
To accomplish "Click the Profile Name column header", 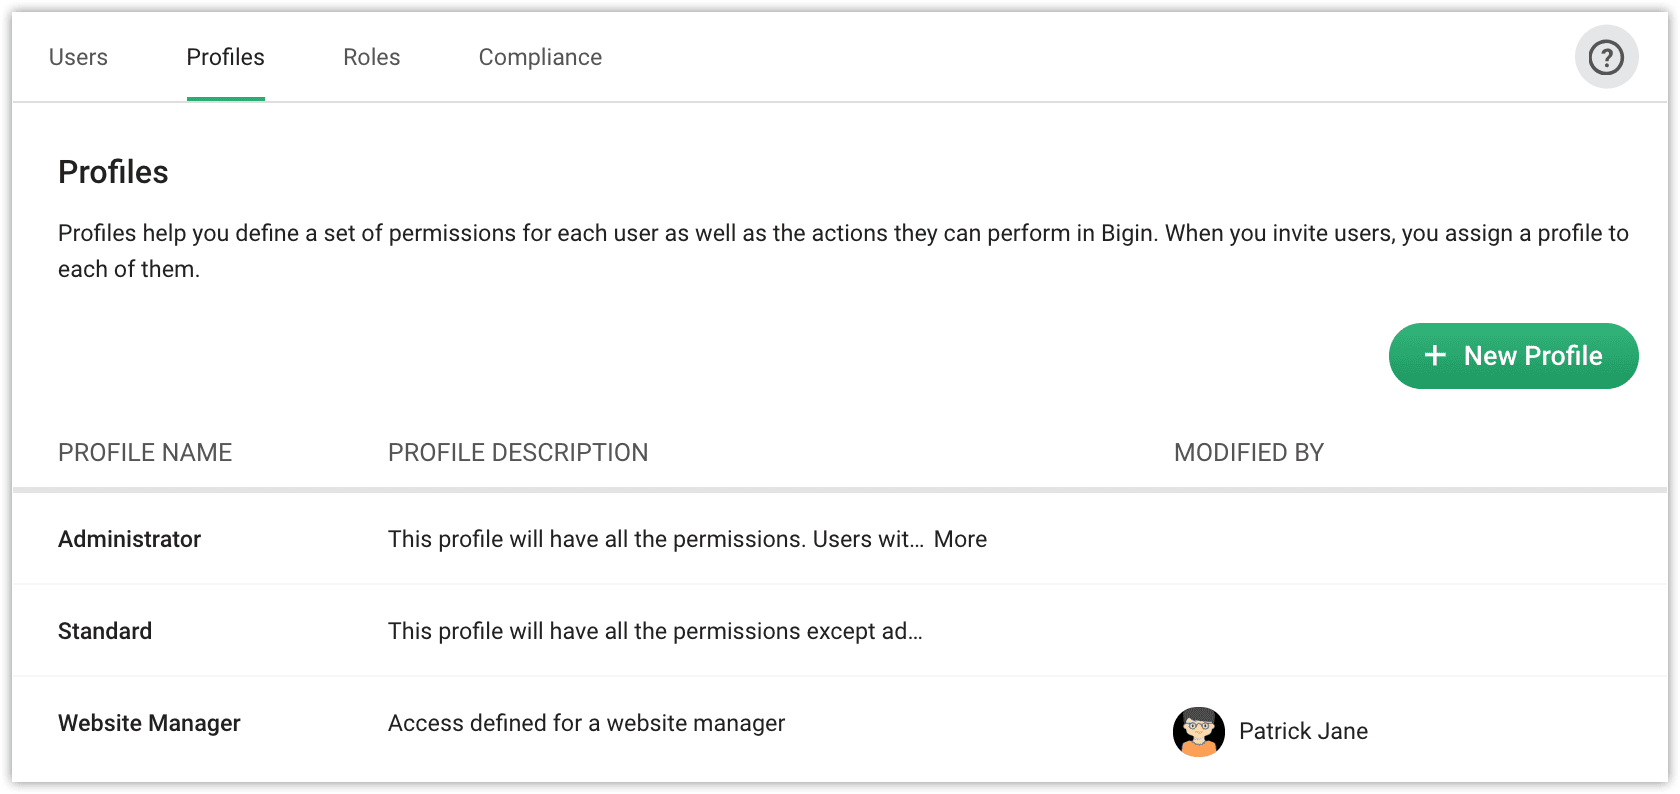I will coord(145,453).
